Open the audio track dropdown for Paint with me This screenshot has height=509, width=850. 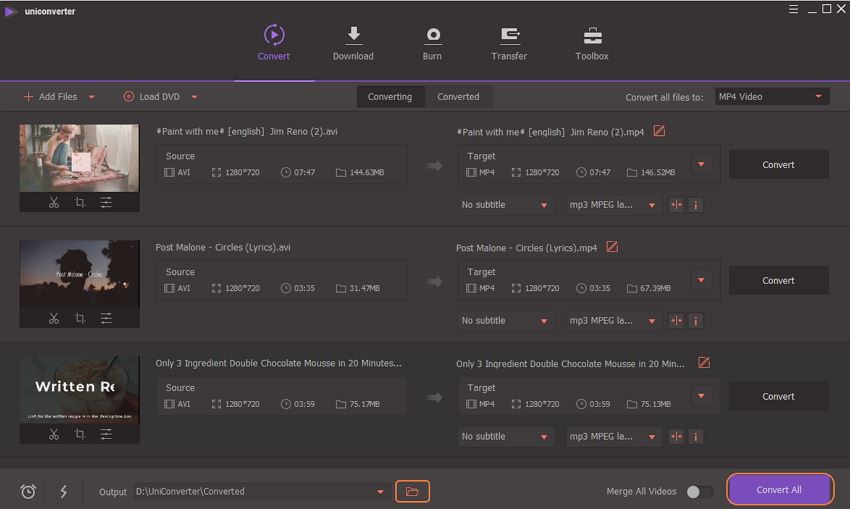tap(613, 205)
